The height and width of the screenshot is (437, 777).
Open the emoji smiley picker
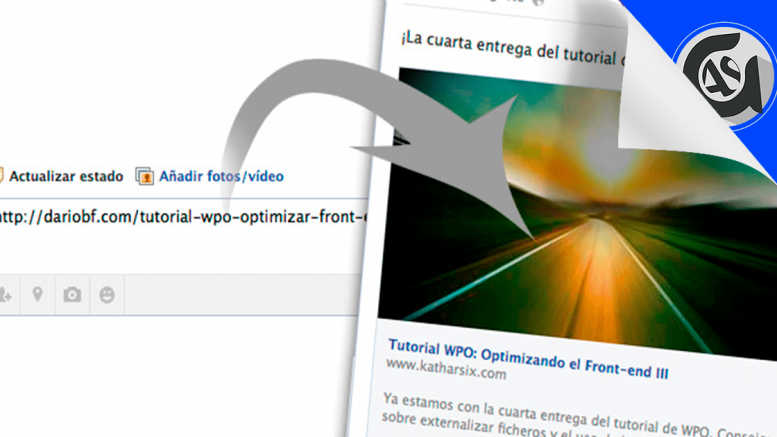tap(107, 295)
